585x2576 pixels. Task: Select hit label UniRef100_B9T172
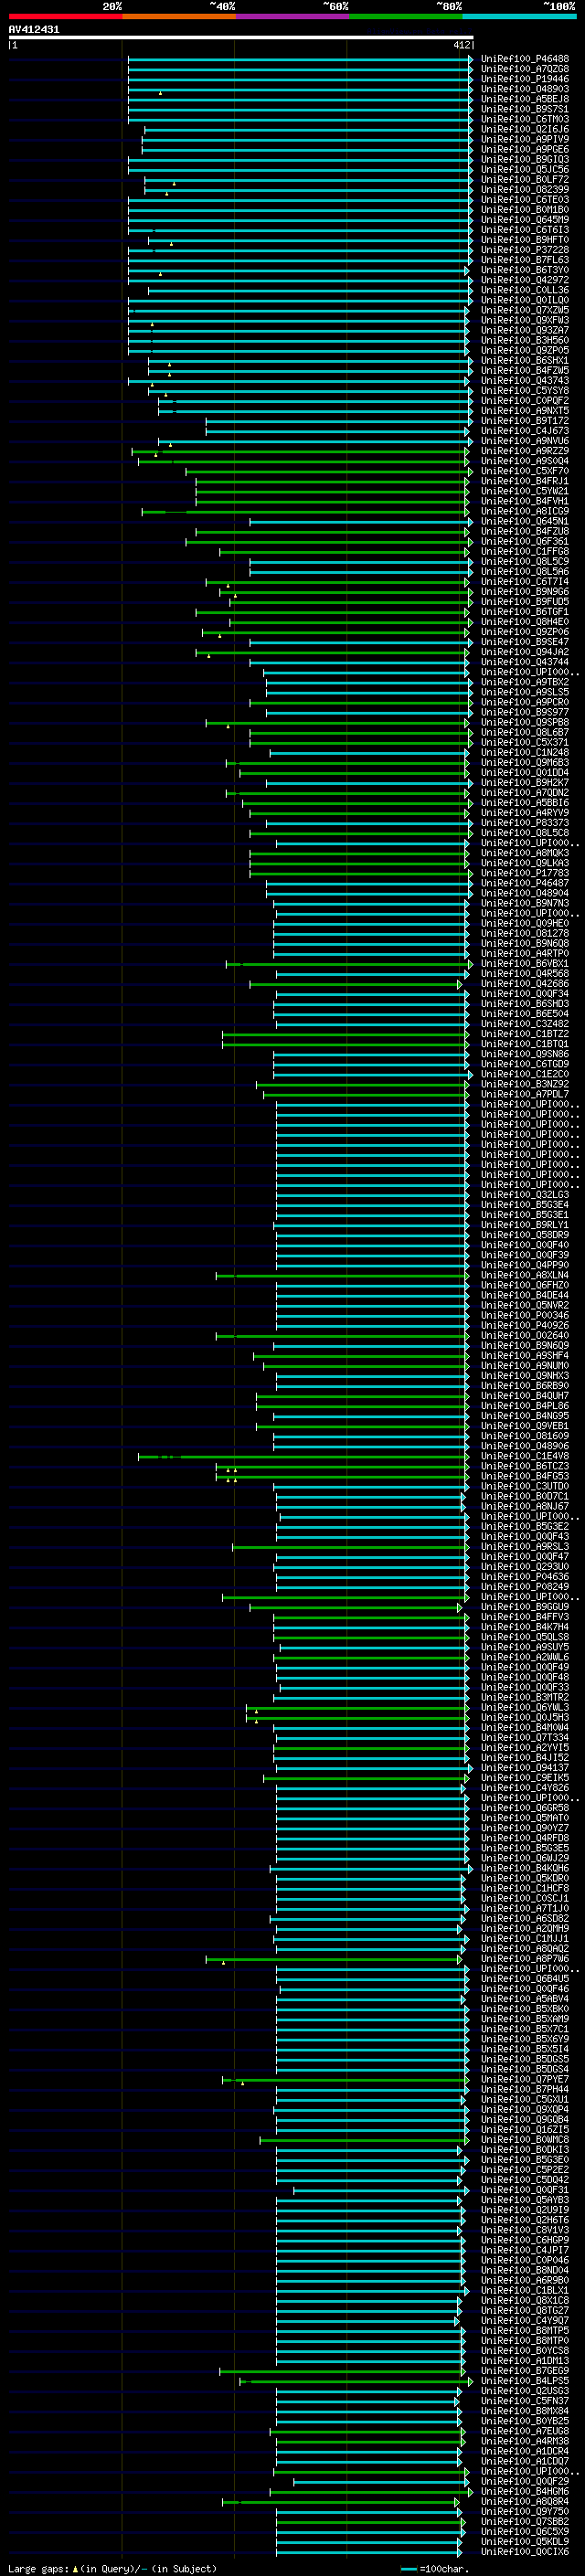(525, 421)
